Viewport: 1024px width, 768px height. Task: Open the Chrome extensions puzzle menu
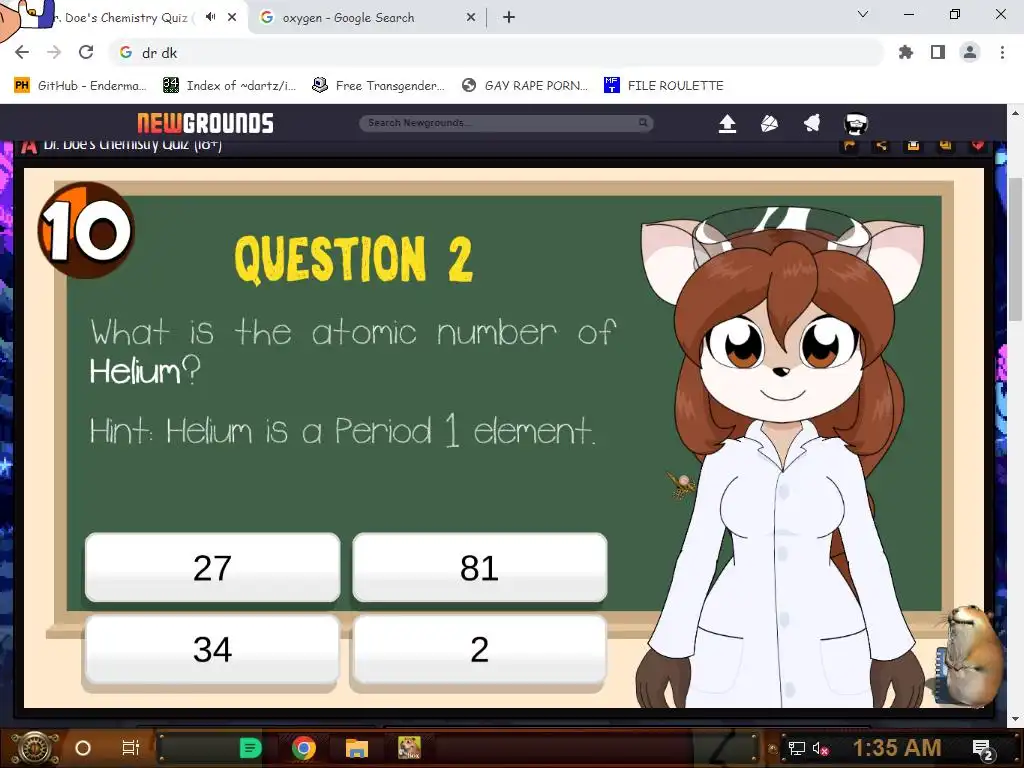(906, 52)
